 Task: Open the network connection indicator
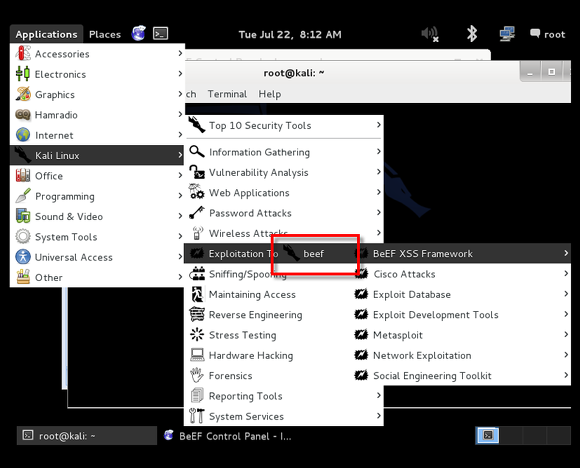tap(507, 34)
